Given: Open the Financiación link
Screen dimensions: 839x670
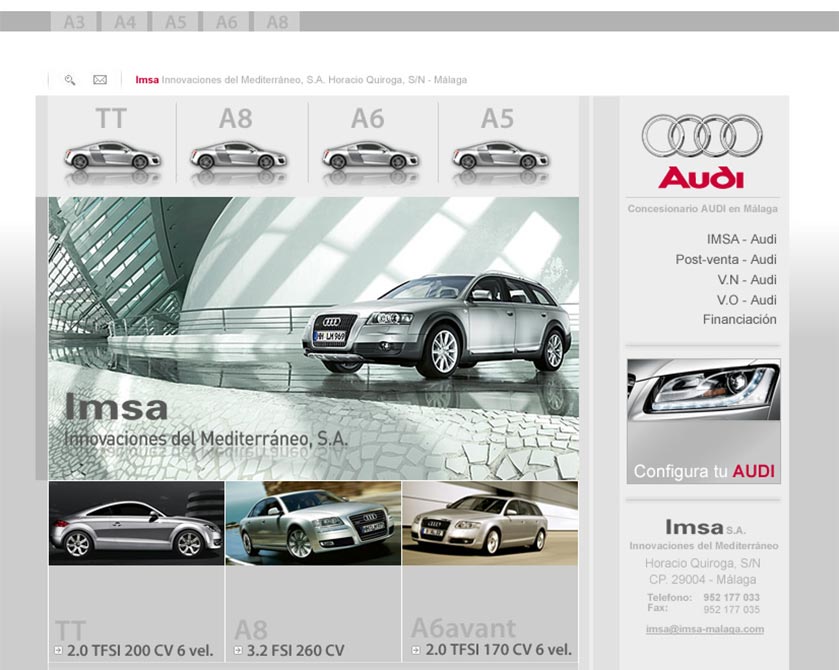Looking at the screenshot, I should (x=739, y=319).
